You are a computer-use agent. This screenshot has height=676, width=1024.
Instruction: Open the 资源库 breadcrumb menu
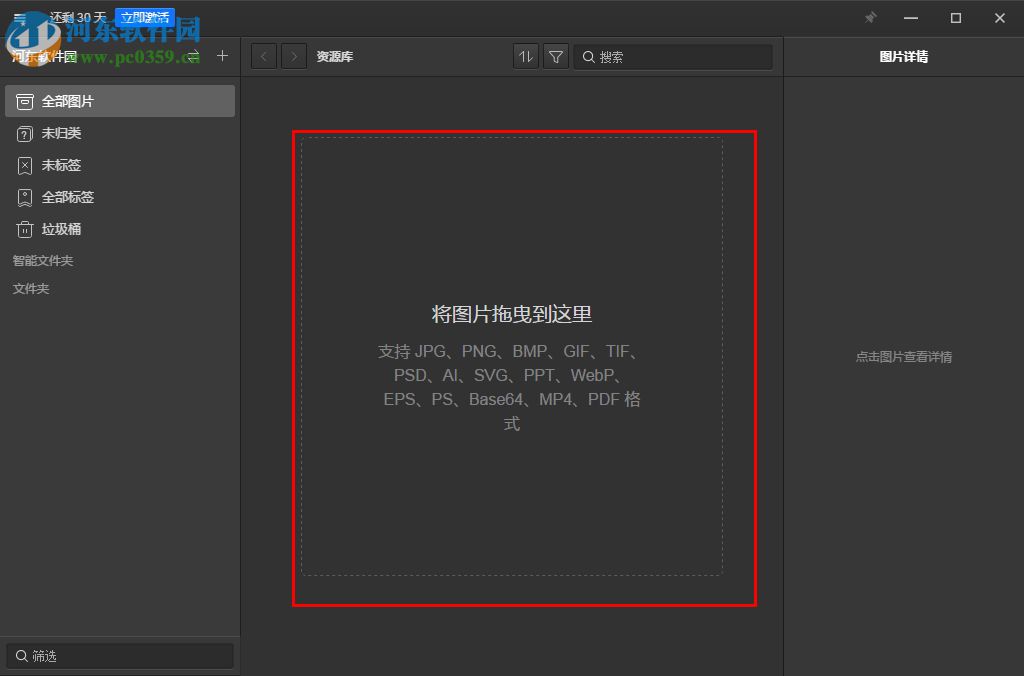tap(334, 56)
